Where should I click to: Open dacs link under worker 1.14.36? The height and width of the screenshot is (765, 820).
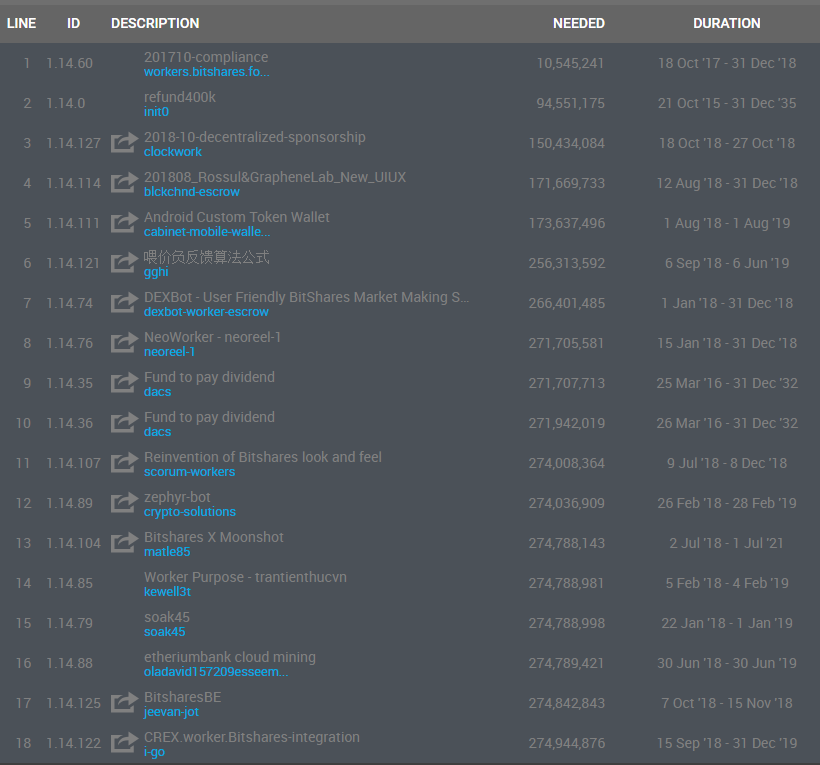[x=157, y=432]
